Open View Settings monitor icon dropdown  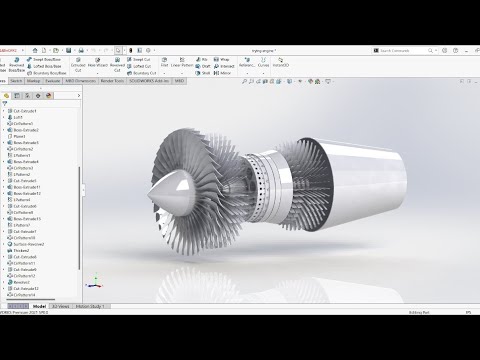pyautogui.click(x=328, y=81)
